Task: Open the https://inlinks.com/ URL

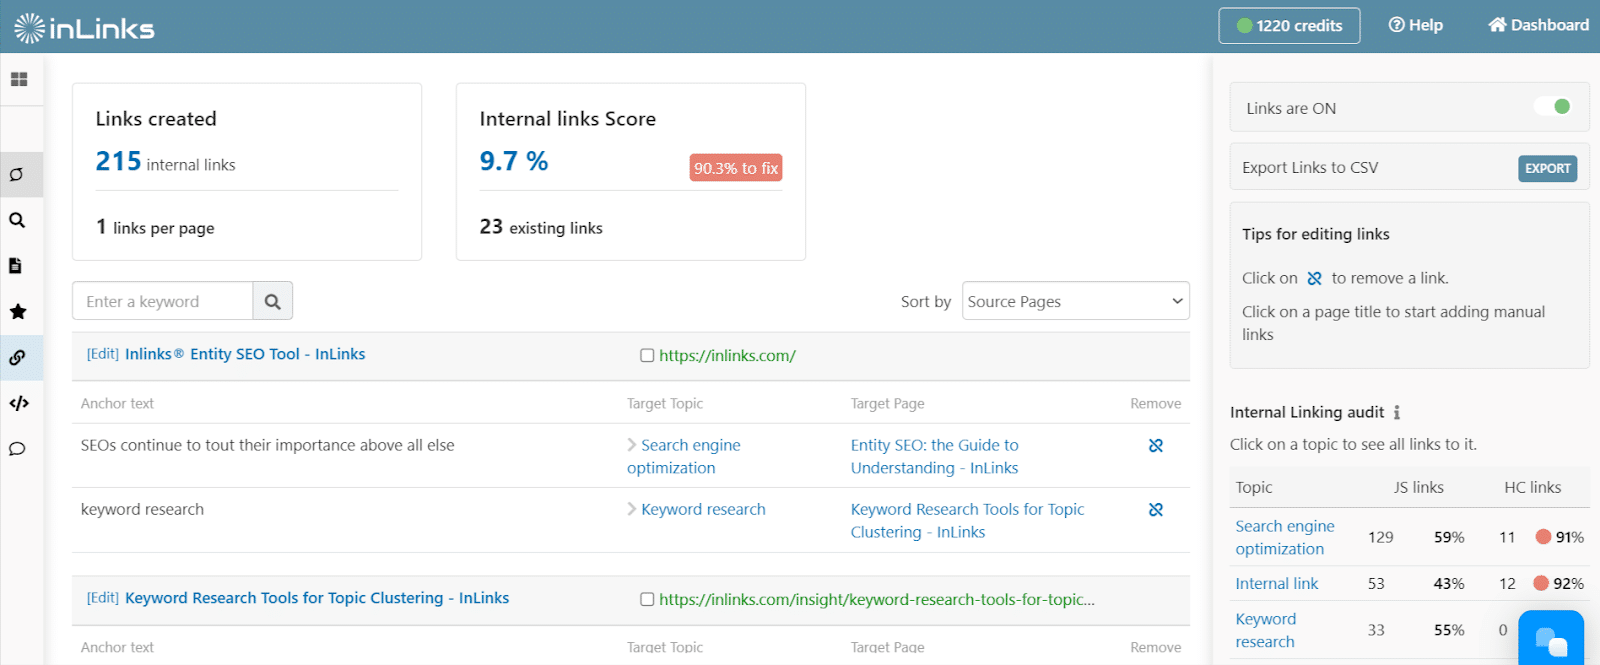Action: [x=727, y=355]
